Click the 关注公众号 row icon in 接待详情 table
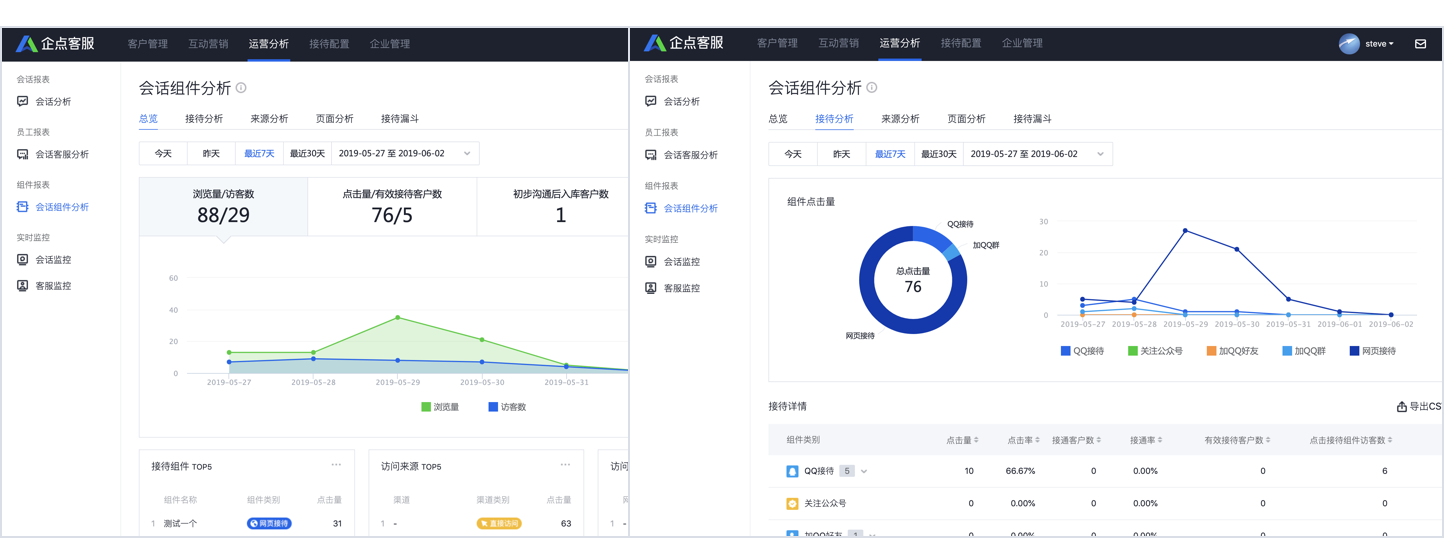Image resolution: width=1444 pixels, height=538 pixels. (792, 504)
